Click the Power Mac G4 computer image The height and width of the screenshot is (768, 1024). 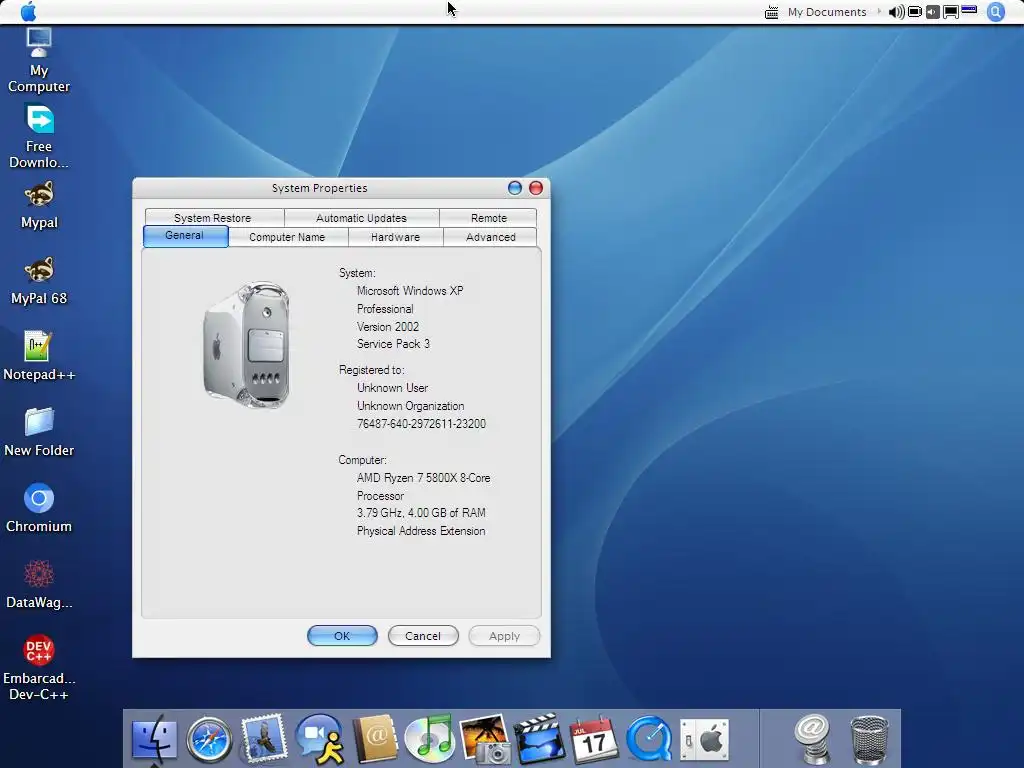pos(247,345)
